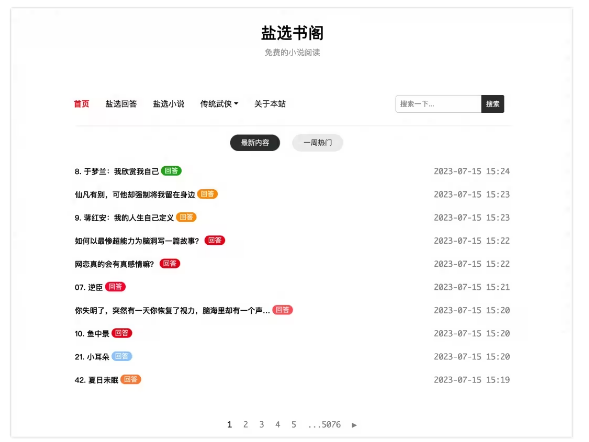Open the 首页 nav item
Image resolution: width=589 pixels, height=442 pixels.
pos(82,104)
